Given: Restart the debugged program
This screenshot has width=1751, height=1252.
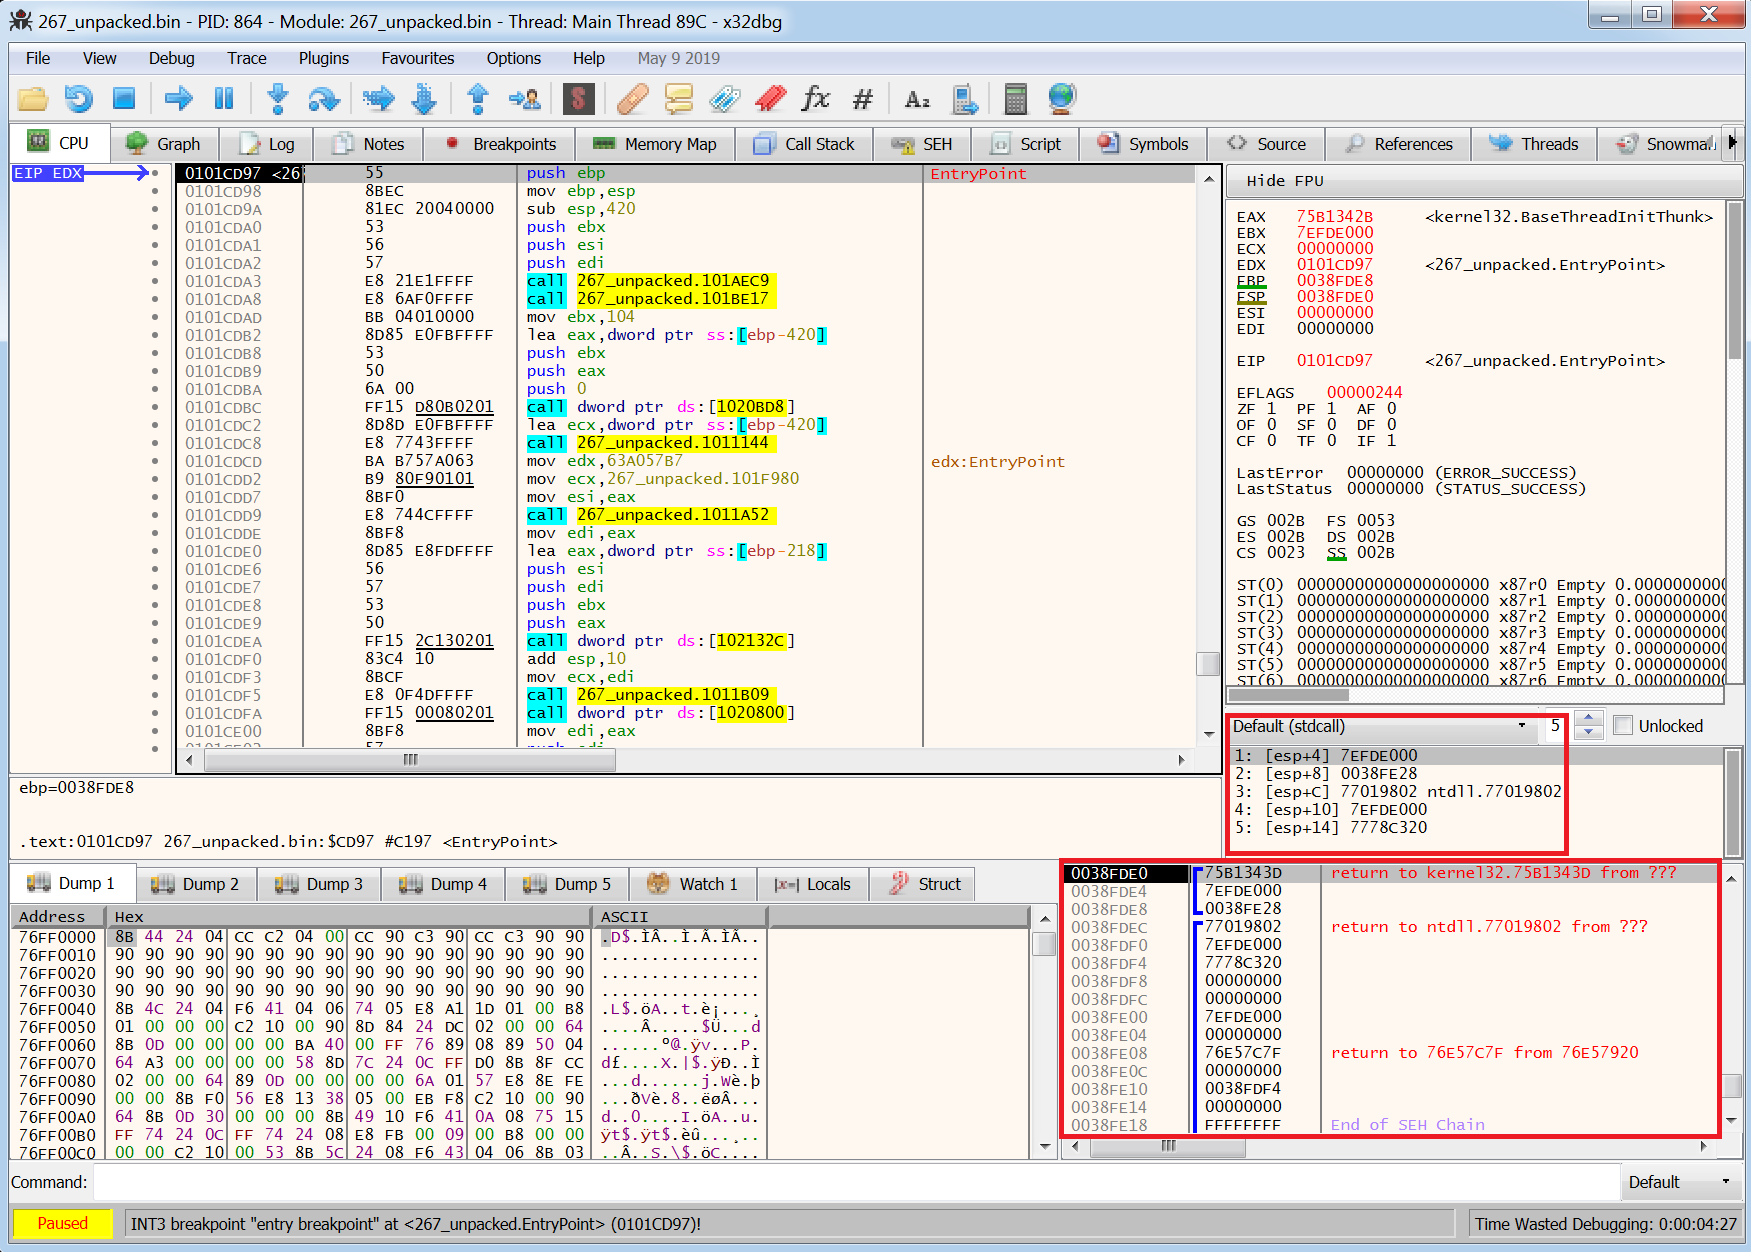Looking at the screenshot, I should point(78,98).
